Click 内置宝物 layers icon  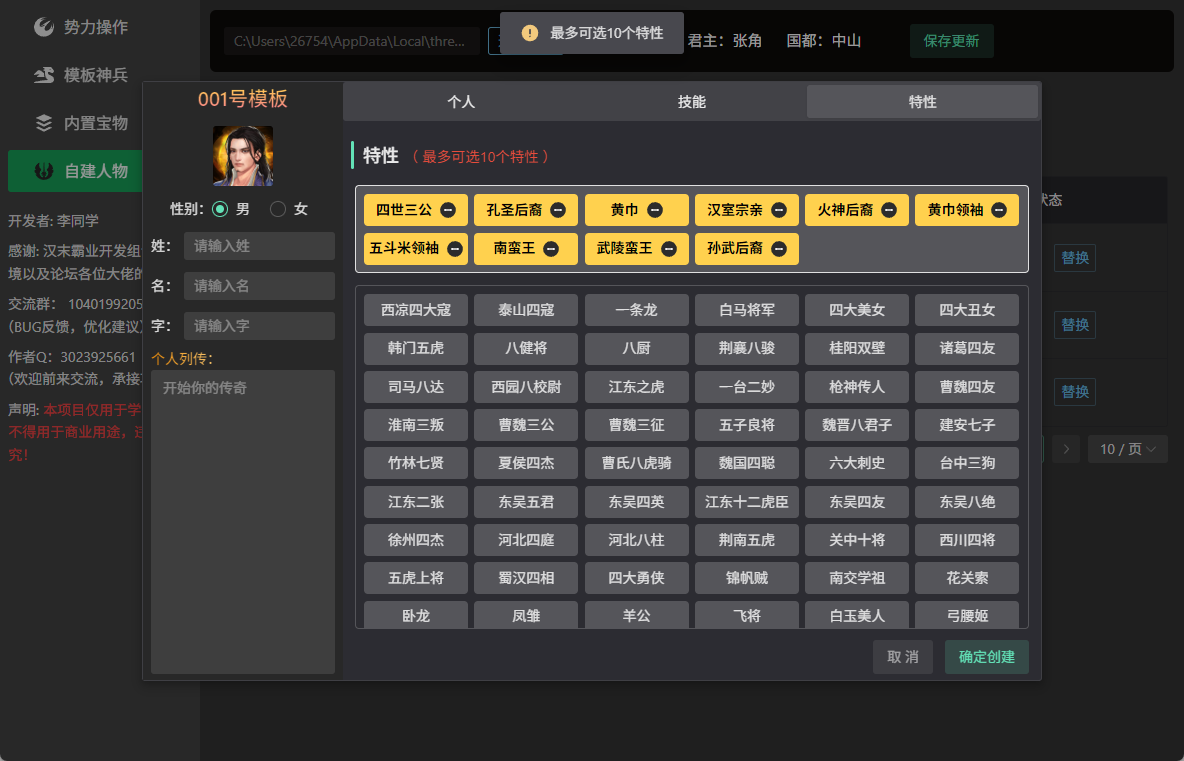pos(44,123)
